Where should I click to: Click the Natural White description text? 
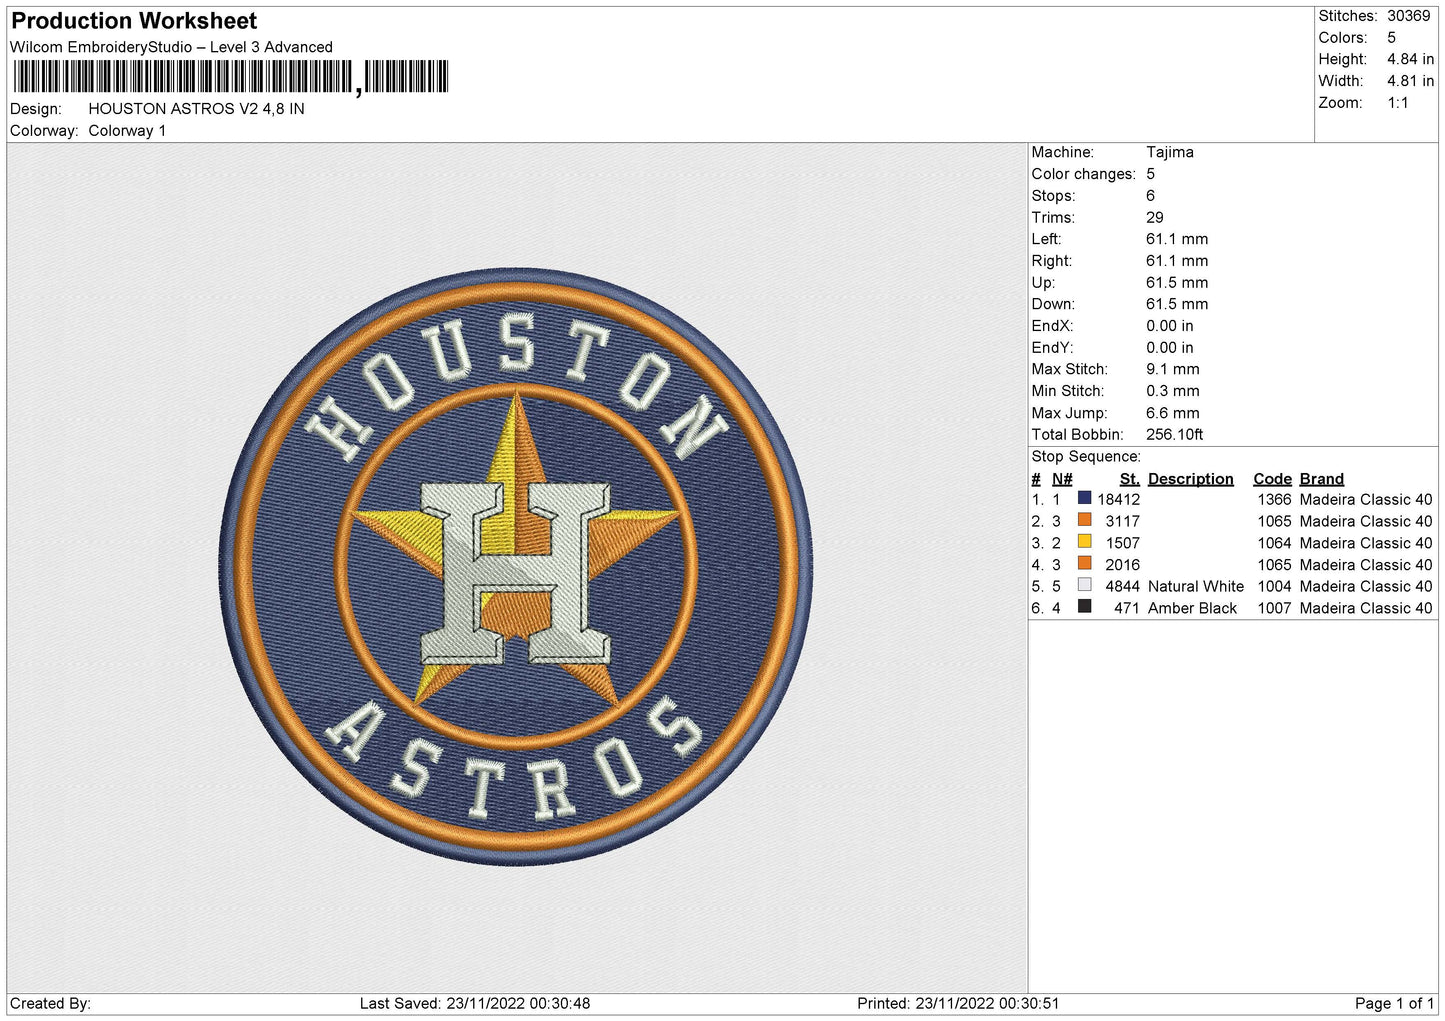click(1196, 587)
